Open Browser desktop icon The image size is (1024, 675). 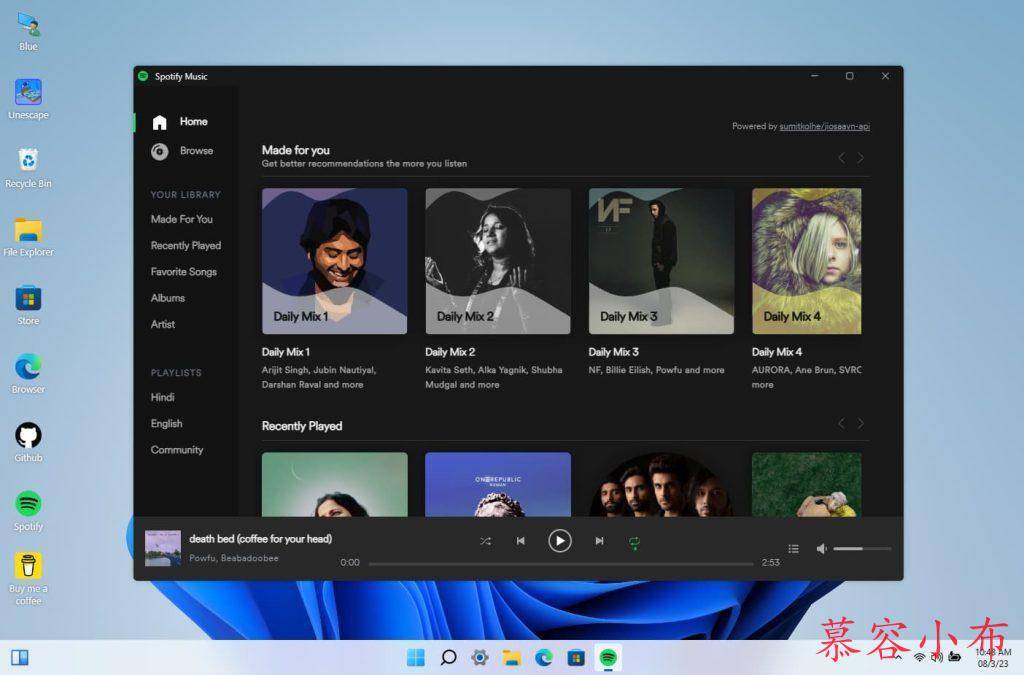coord(28,373)
